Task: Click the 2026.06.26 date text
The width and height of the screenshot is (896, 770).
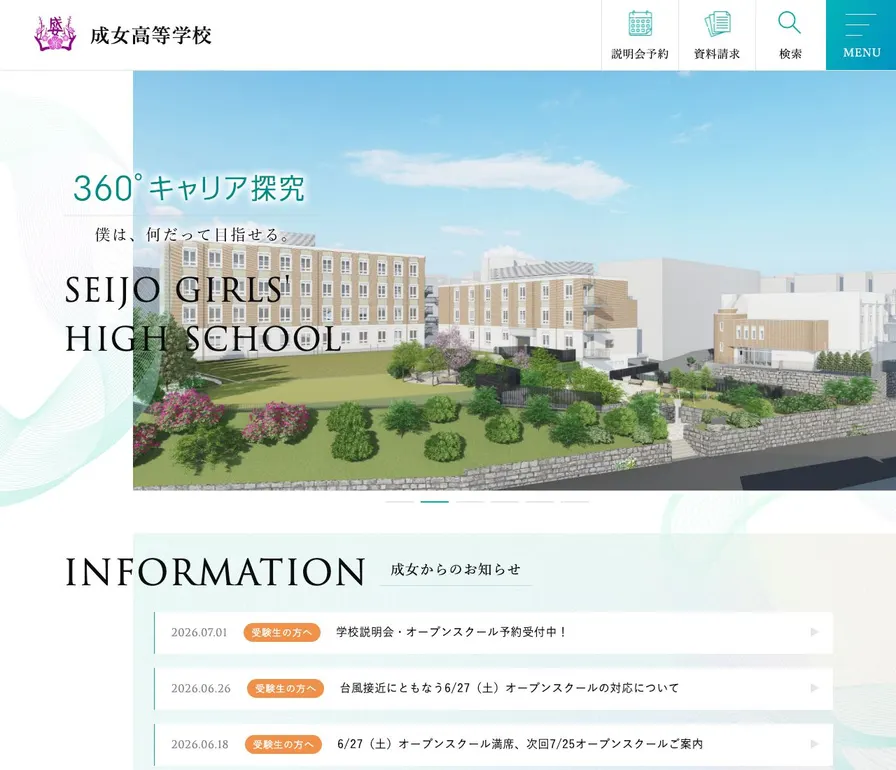Action: coord(201,688)
